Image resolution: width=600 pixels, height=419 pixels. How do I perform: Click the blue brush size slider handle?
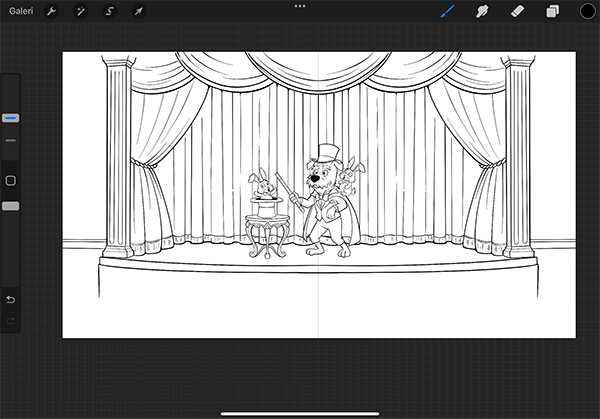click(11, 118)
